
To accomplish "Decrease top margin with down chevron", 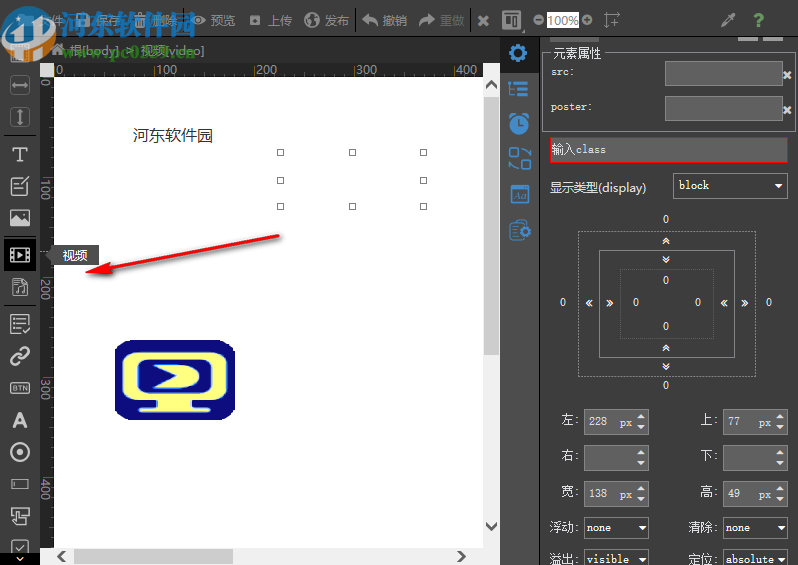I will pos(666,260).
